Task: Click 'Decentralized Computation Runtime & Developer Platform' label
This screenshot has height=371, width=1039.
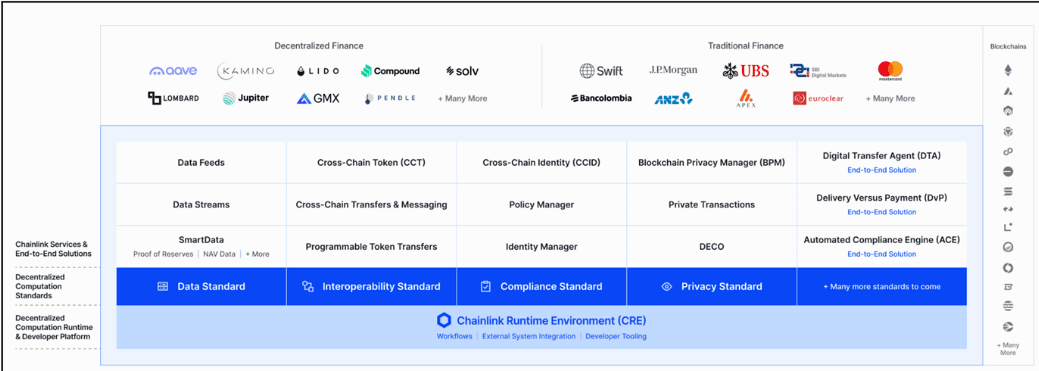Action: pyautogui.click(x=54, y=327)
